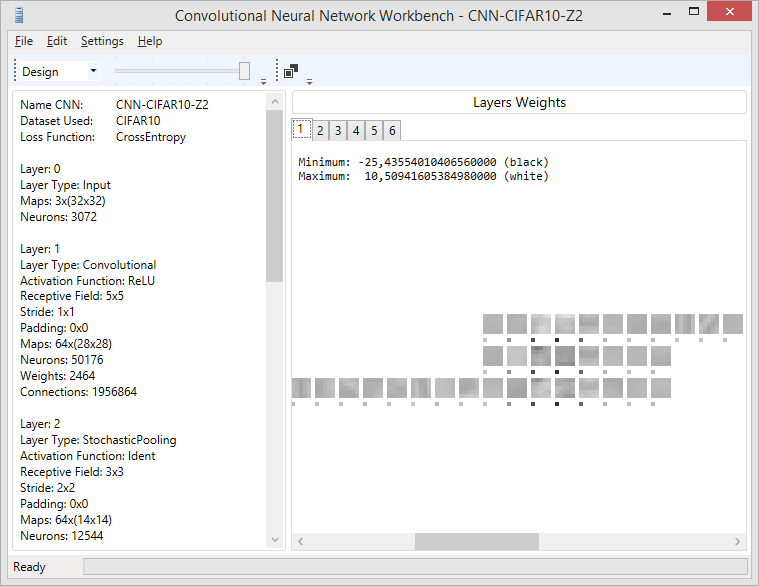Viewport: 759px width, 586px height.
Task: Click 'Receptive Field: 3x3' text
Action: 72,472
